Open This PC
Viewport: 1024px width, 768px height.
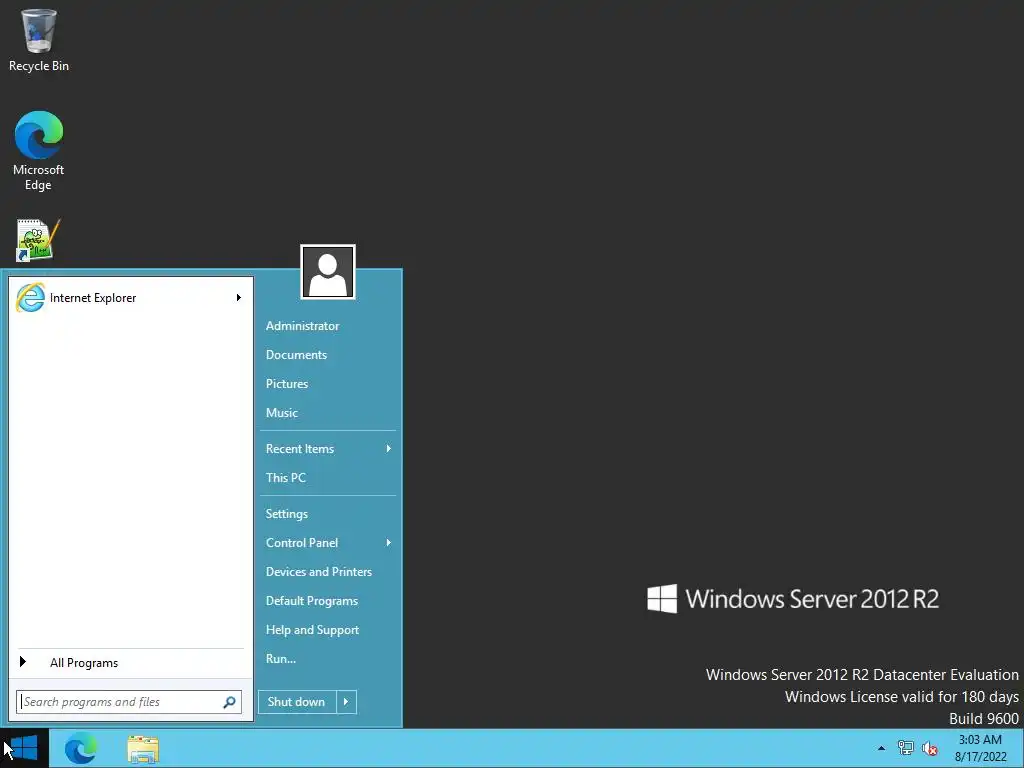(285, 477)
